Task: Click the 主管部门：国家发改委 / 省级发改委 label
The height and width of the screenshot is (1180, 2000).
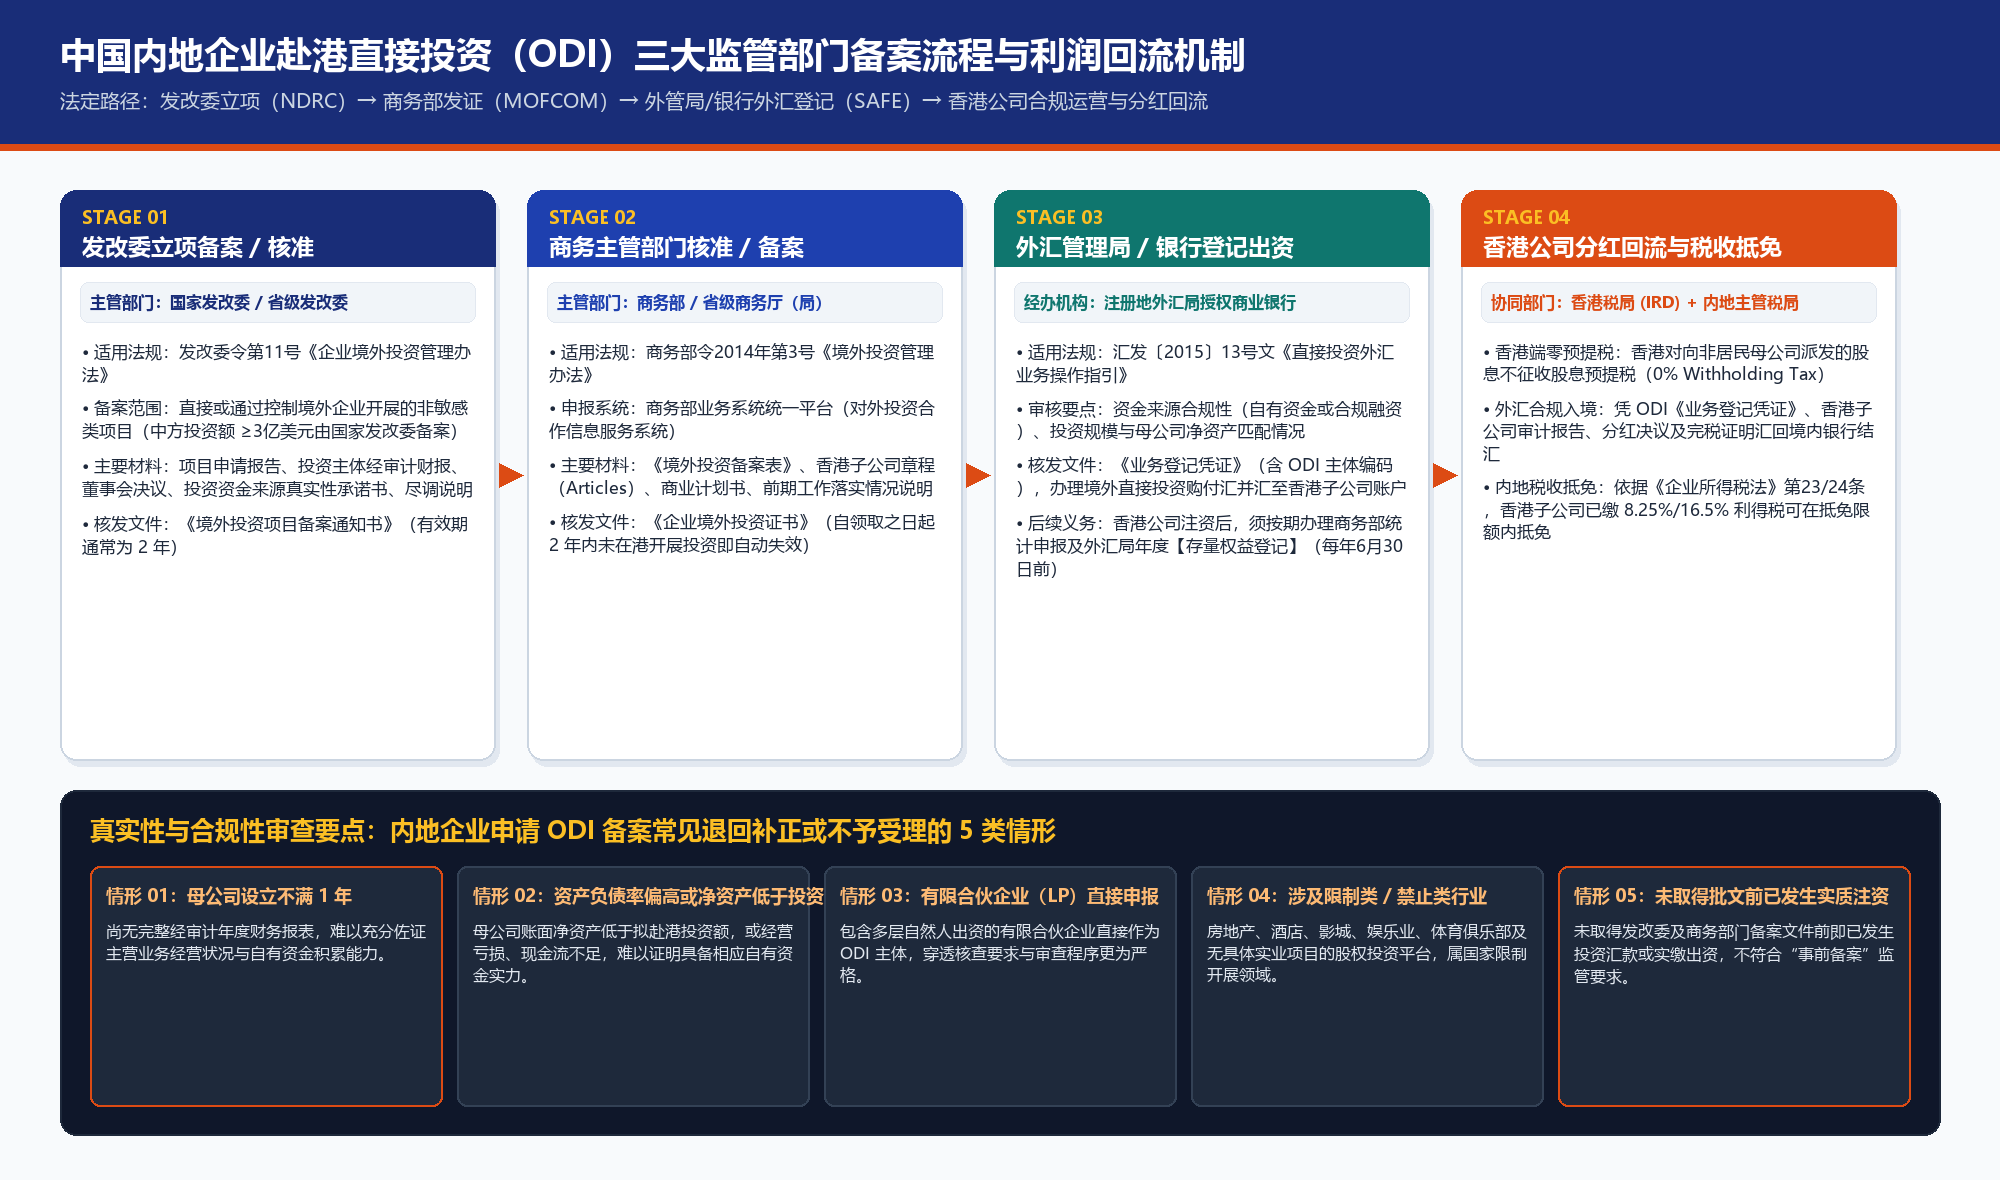Action: coord(278,302)
